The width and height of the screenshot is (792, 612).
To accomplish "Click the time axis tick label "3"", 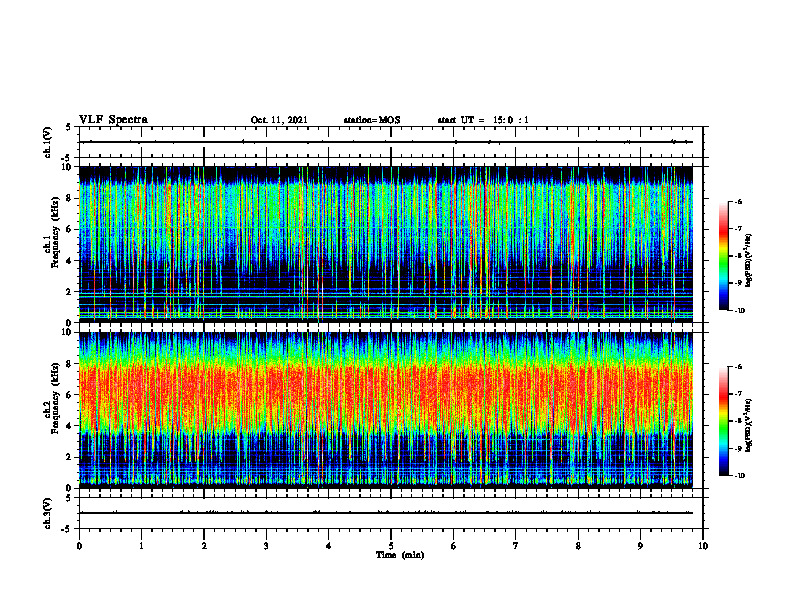I will [266, 546].
